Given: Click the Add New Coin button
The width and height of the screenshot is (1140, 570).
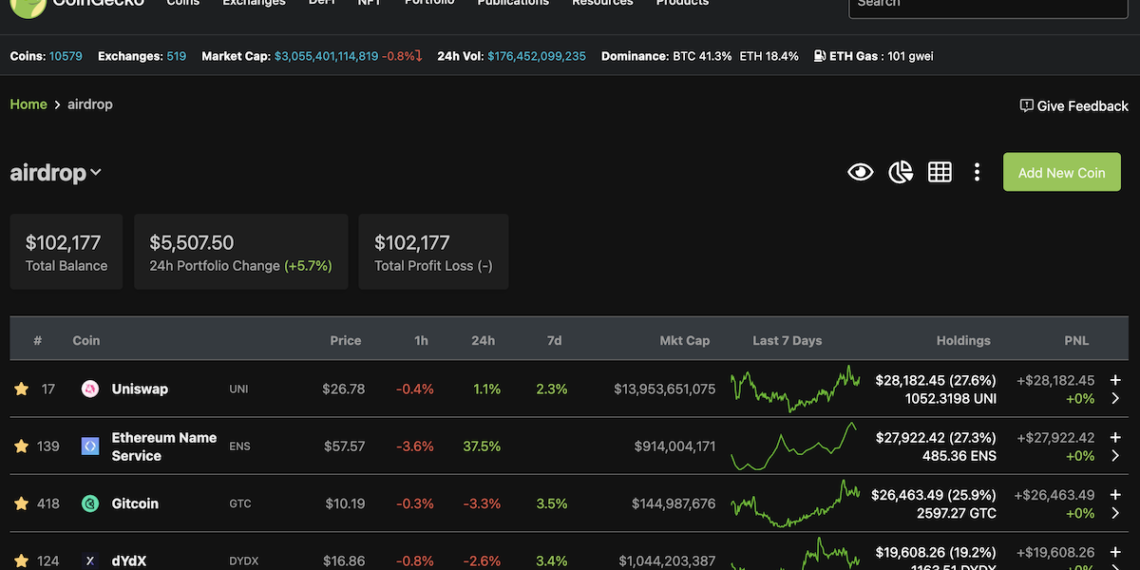Looking at the screenshot, I should tap(1061, 172).
